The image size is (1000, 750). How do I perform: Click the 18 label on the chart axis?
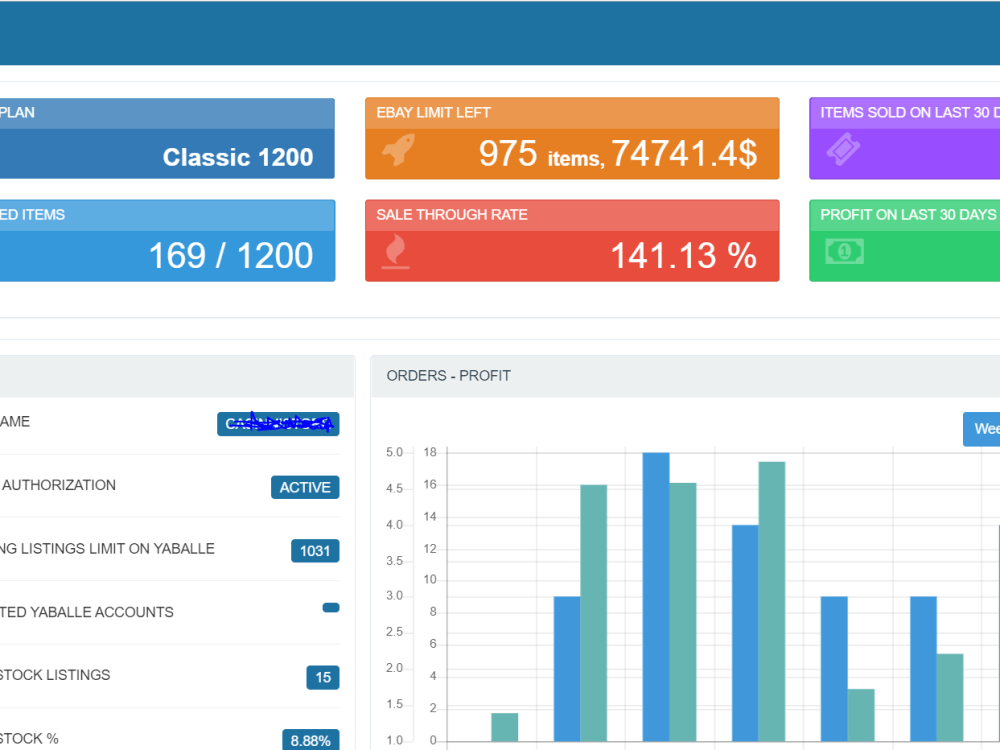pyautogui.click(x=430, y=452)
